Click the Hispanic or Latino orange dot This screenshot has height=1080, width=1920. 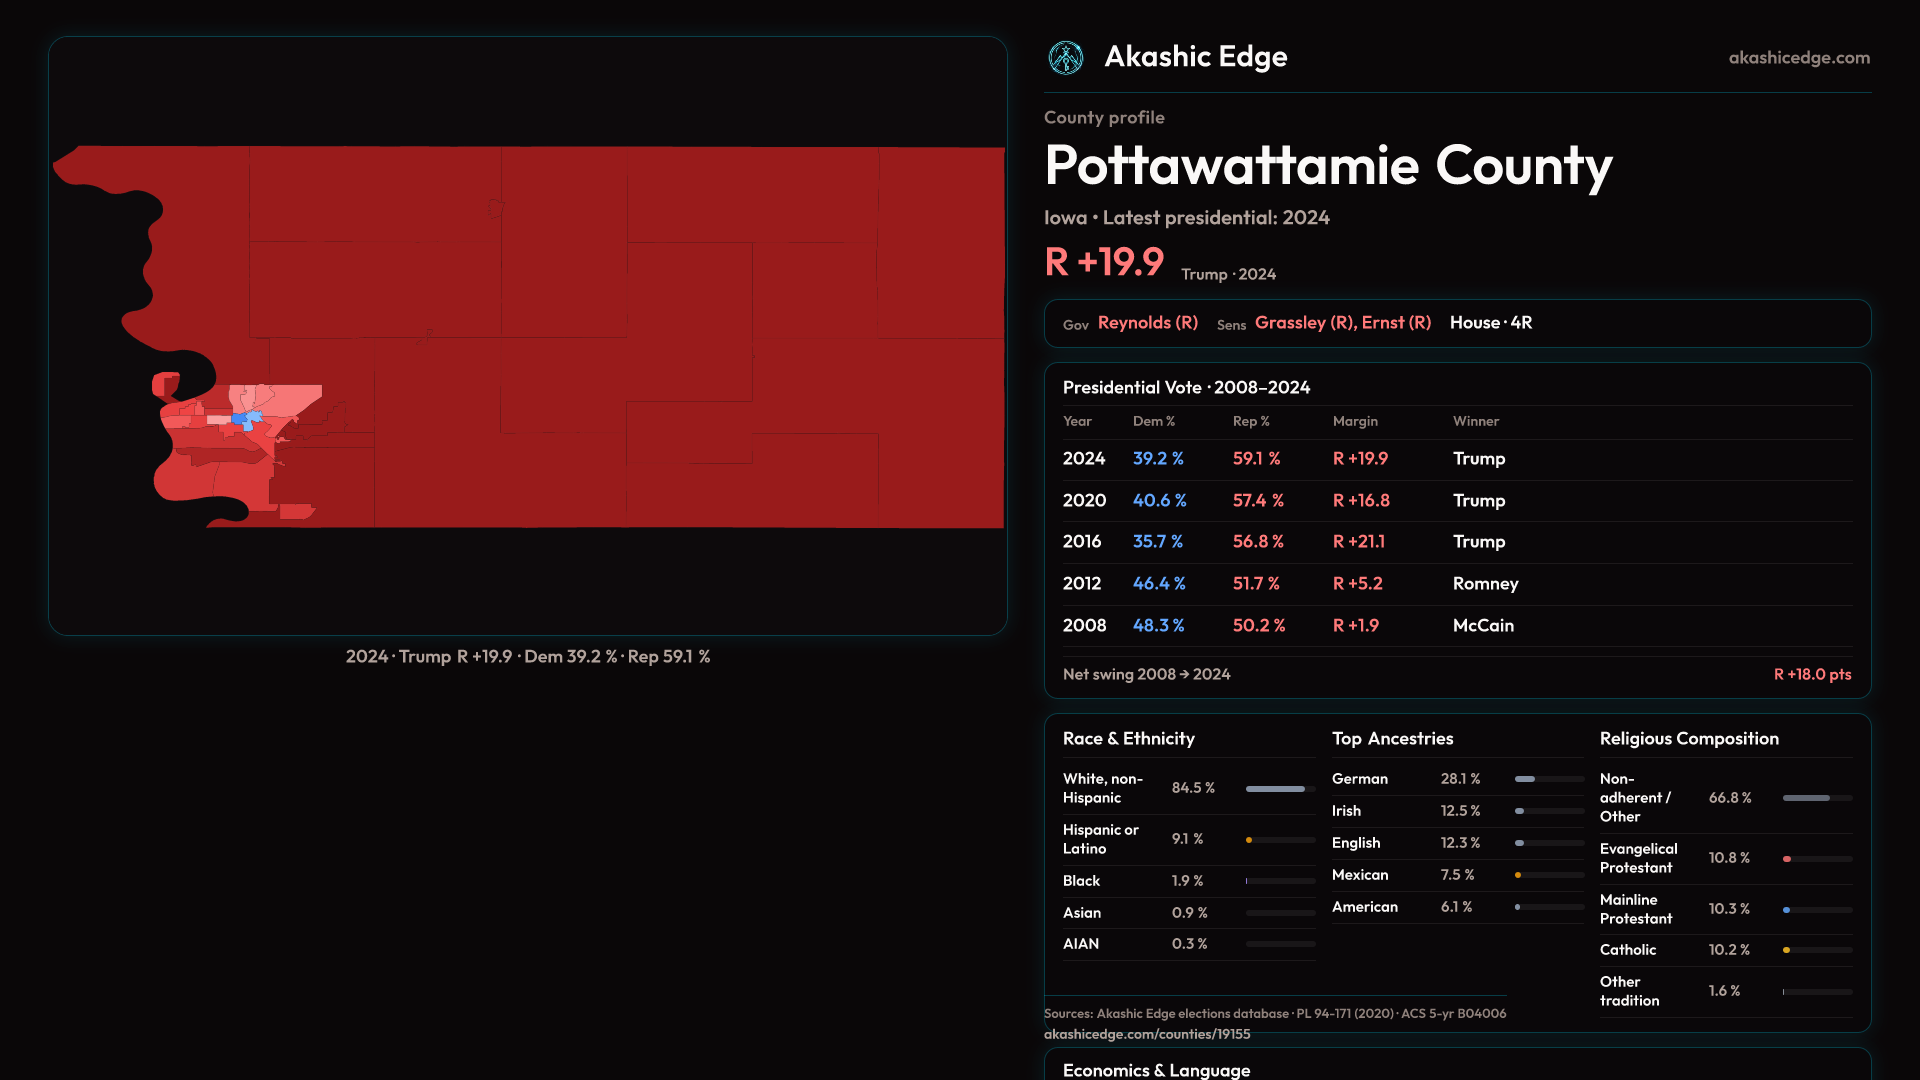coord(1249,840)
